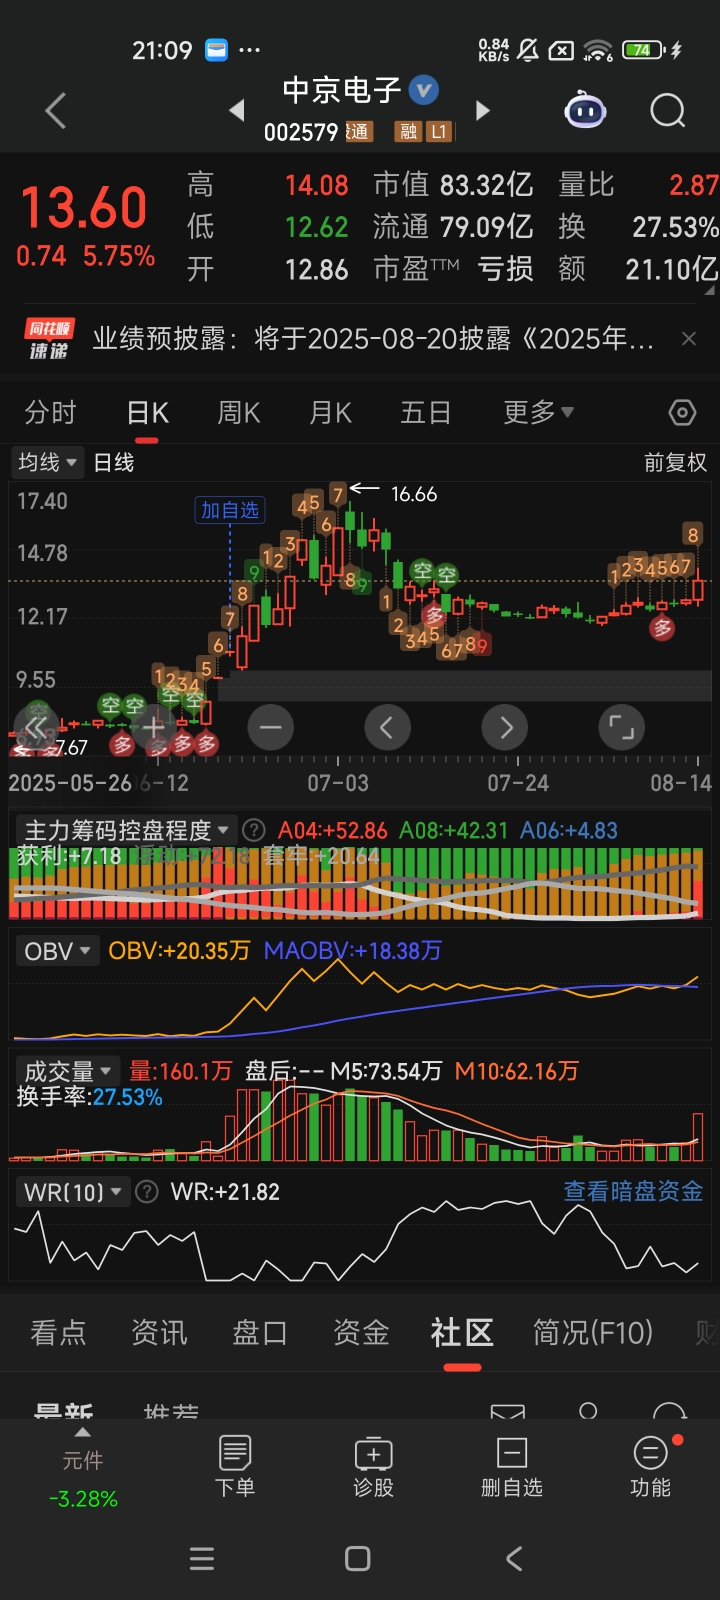Switch to the 简况(F10) tab

click(x=592, y=1332)
